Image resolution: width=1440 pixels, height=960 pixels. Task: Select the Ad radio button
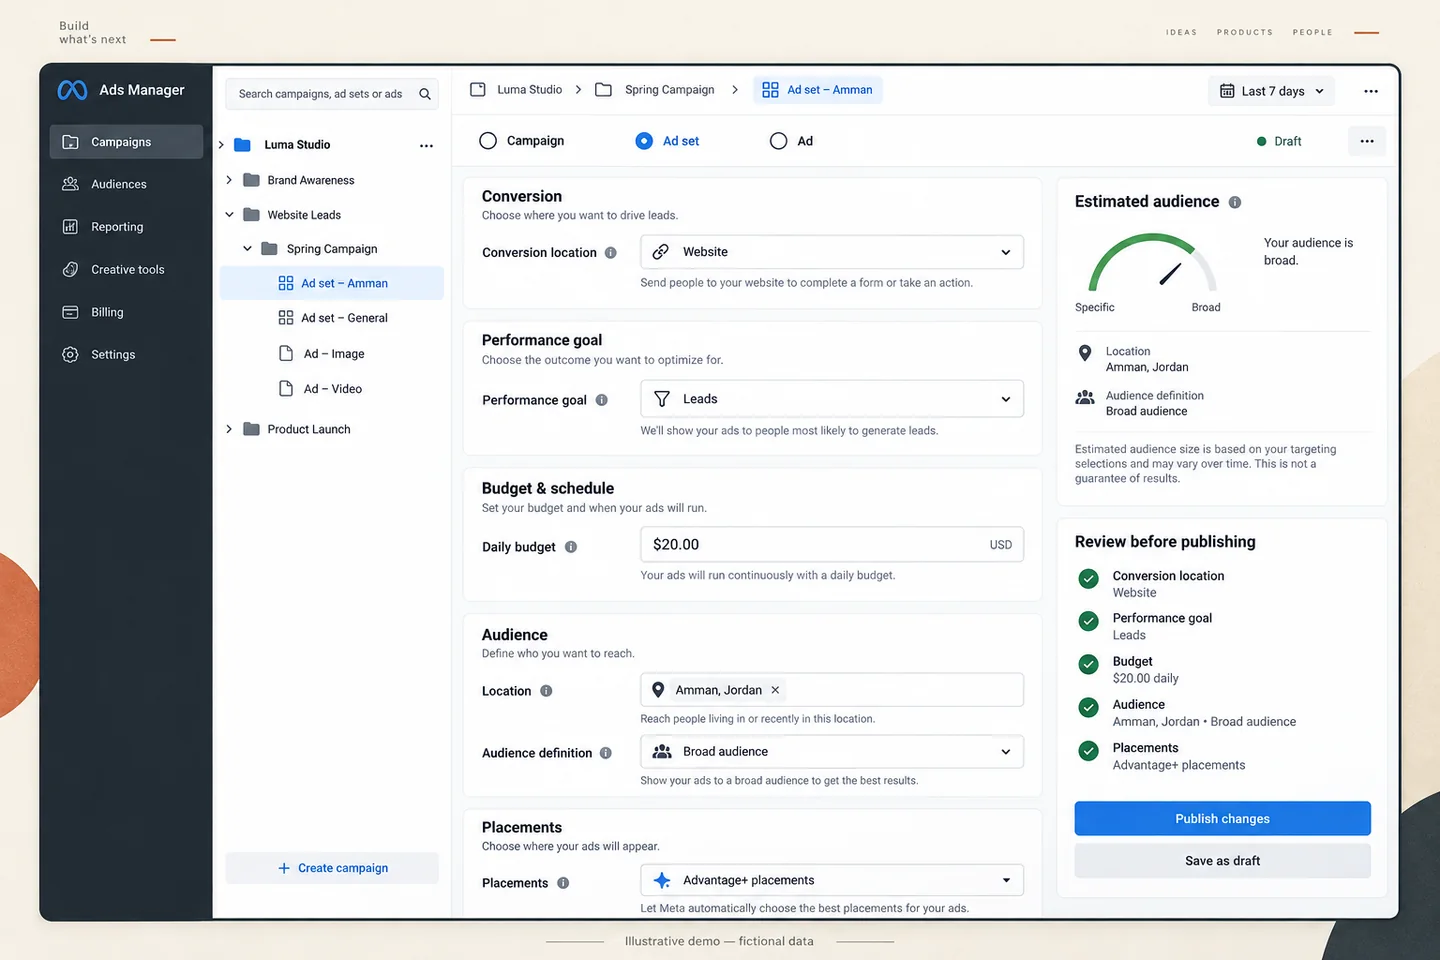[x=778, y=141]
